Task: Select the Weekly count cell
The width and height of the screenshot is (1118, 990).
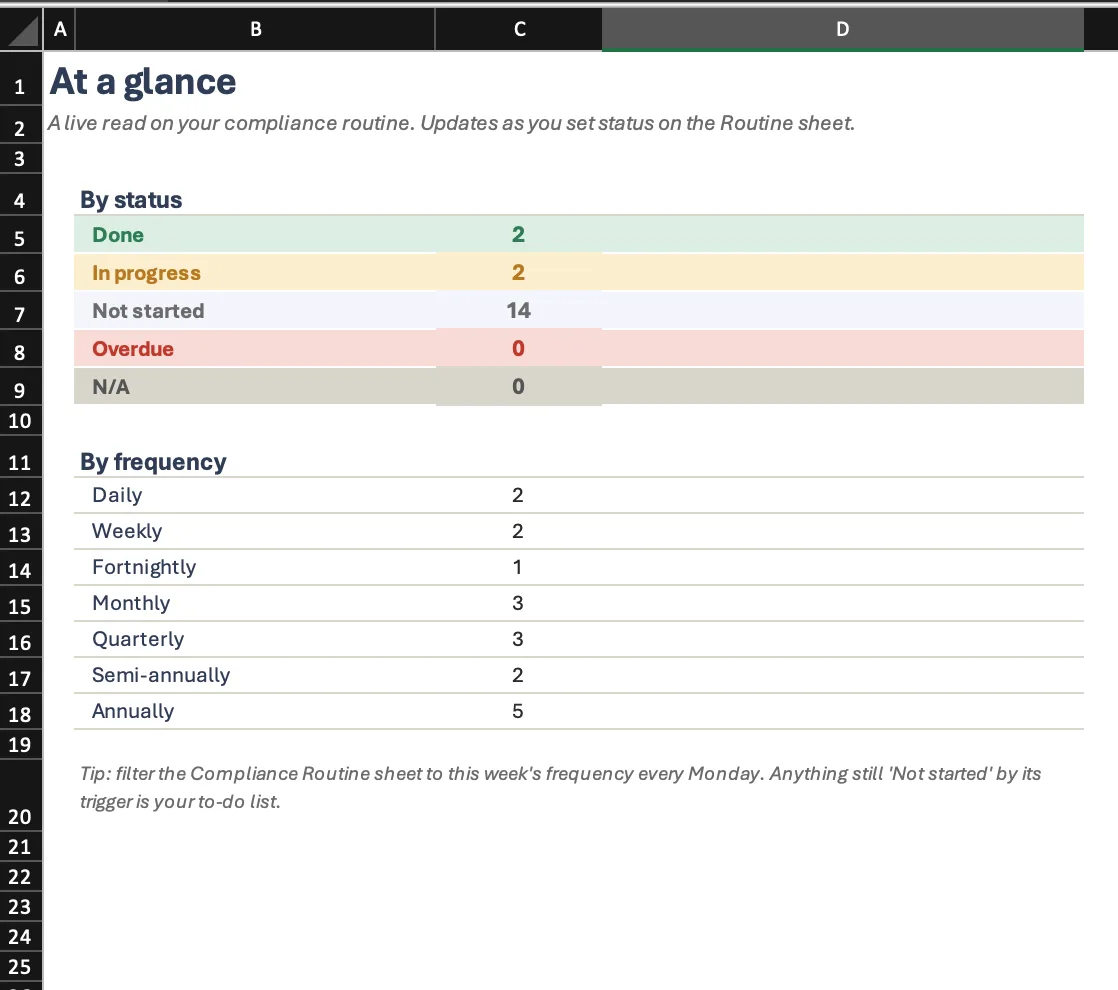Action: (x=518, y=531)
